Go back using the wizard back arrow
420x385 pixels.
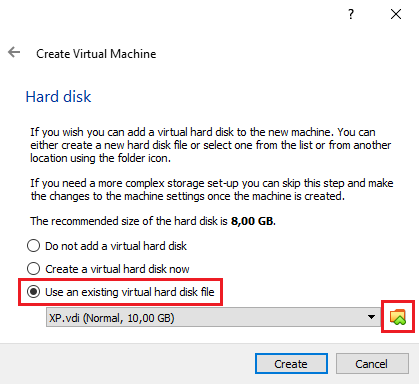[14, 52]
